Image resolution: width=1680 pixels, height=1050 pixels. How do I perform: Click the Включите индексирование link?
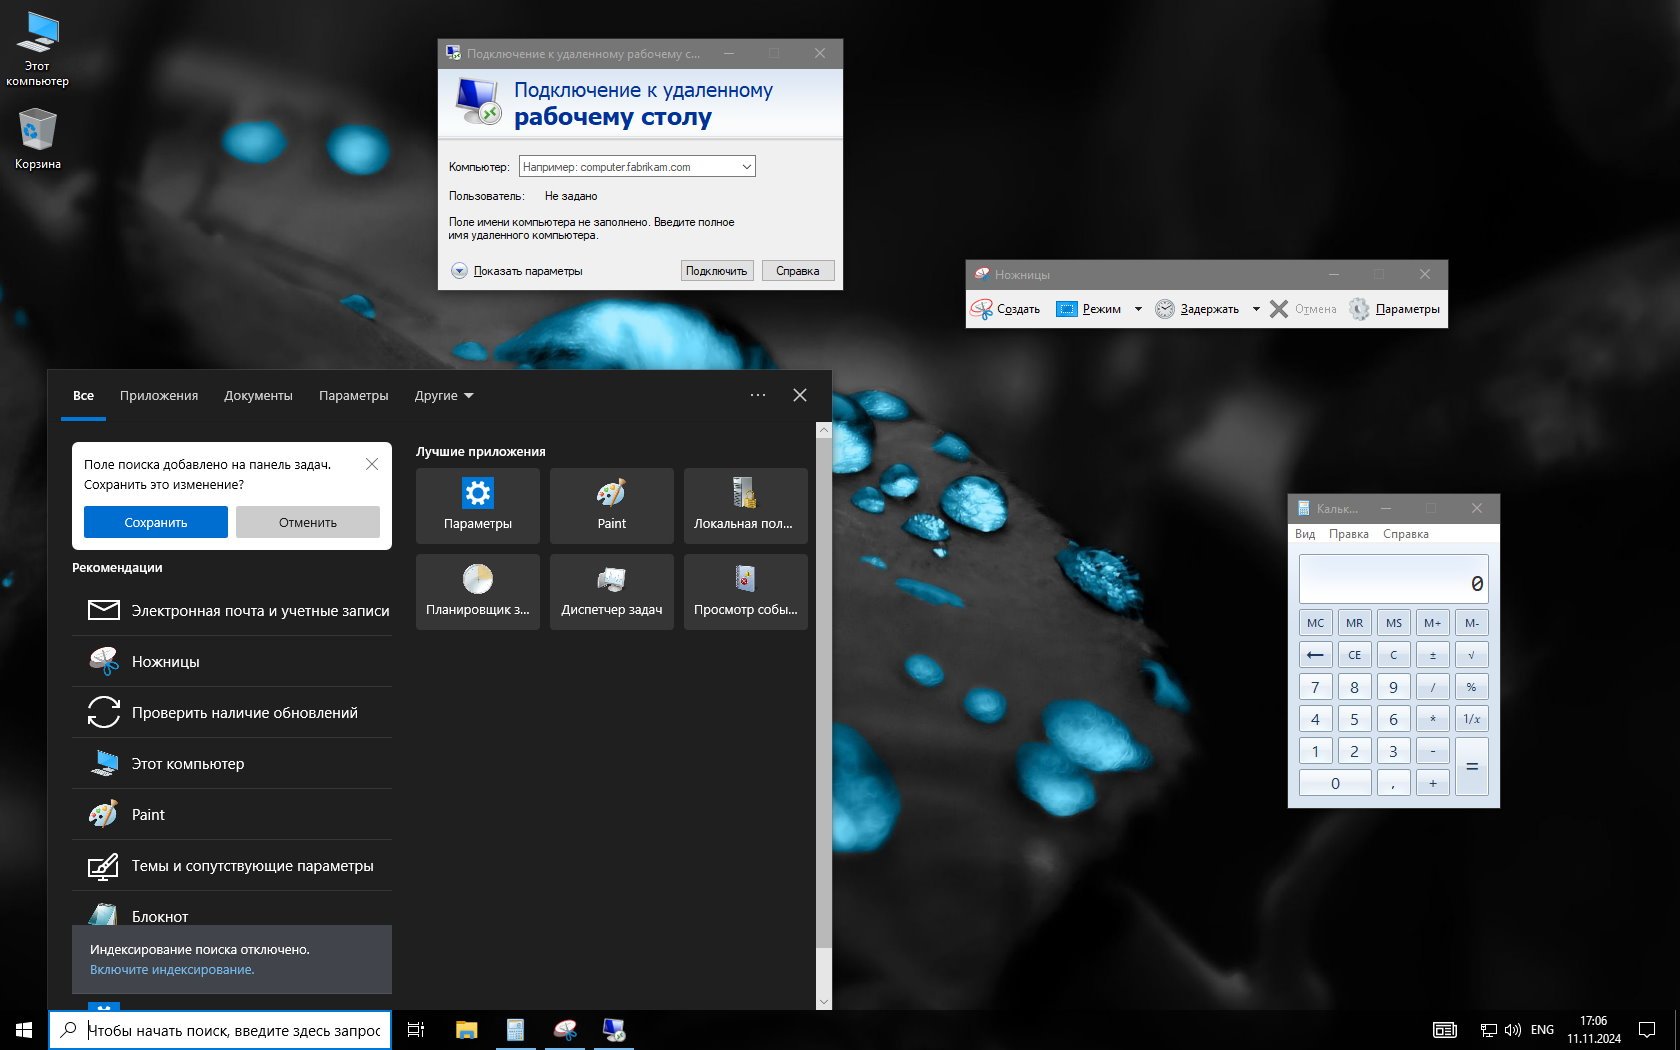172,969
